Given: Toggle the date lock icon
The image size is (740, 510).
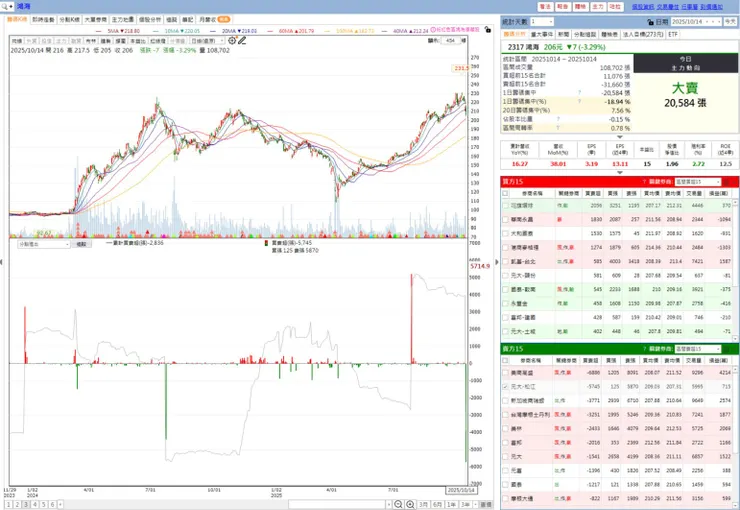Looking at the screenshot, I should coord(651,22).
